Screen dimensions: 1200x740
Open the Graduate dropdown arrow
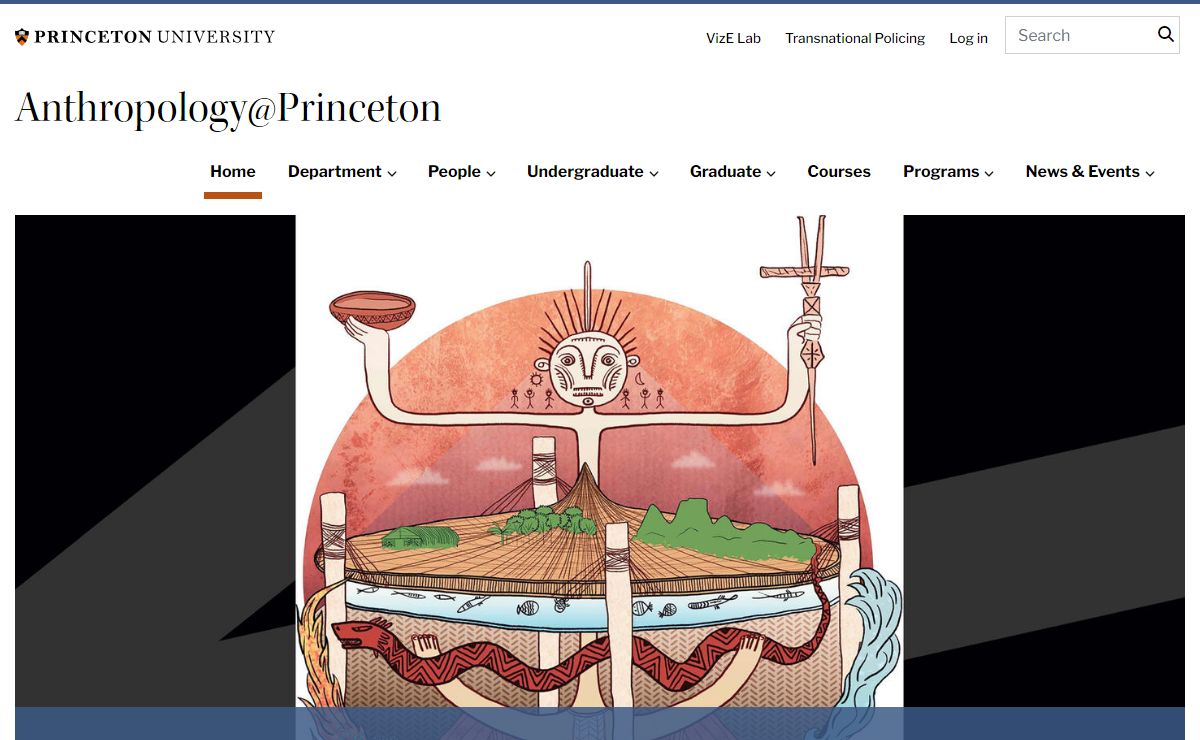coord(771,173)
